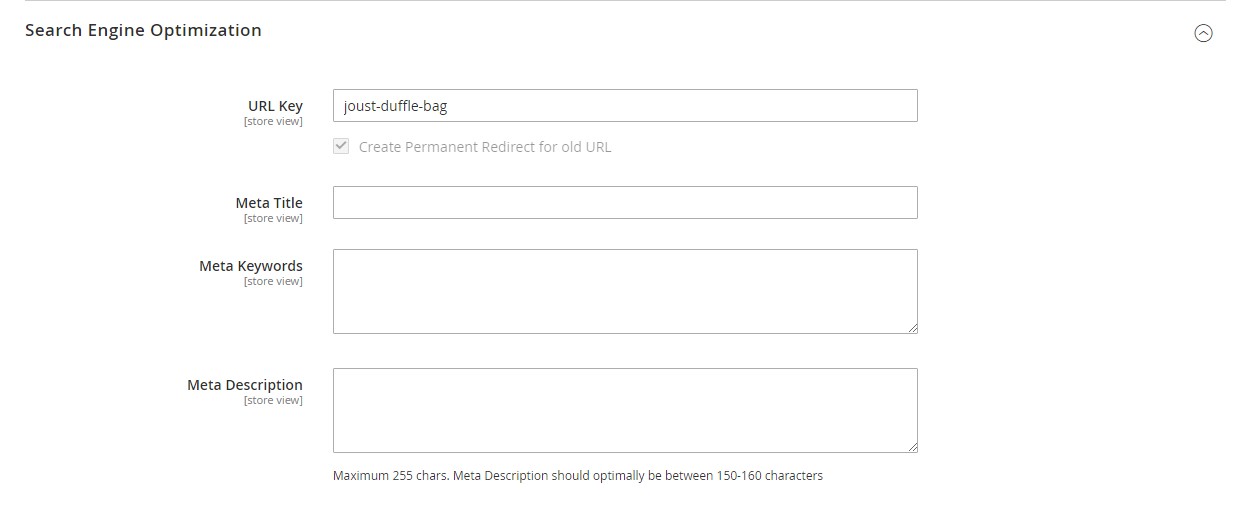Click the [store view] scope under URL Key
Screen dimensions: 1256x508
tap(273, 122)
